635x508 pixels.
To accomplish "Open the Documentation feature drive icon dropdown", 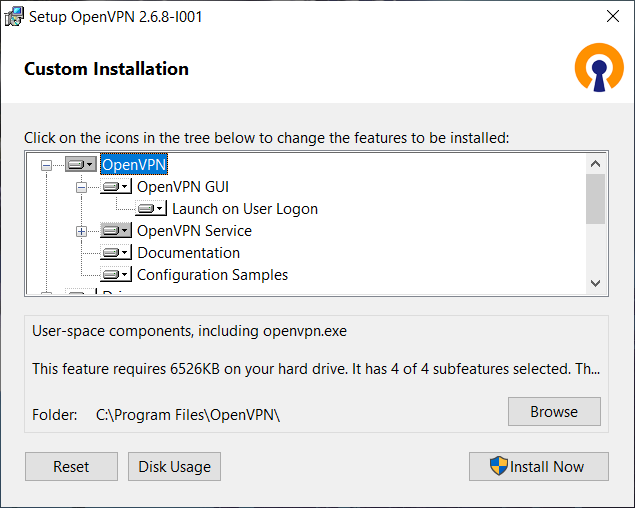I will 116,252.
